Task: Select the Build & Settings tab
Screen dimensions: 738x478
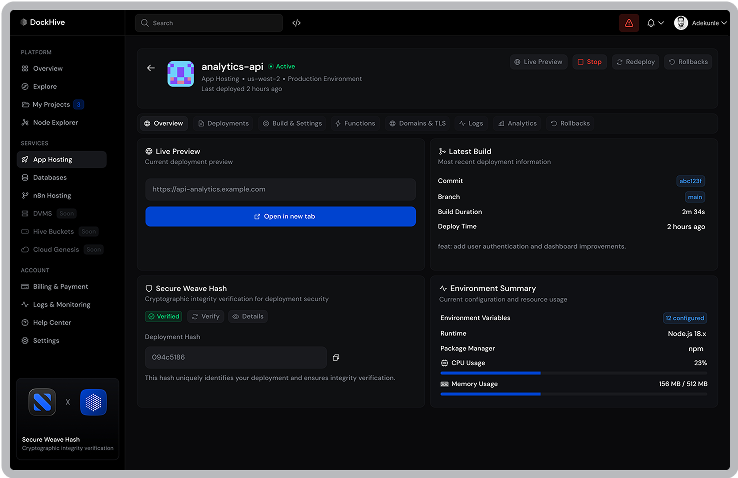Action: pyautogui.click(x=292, y=123)
